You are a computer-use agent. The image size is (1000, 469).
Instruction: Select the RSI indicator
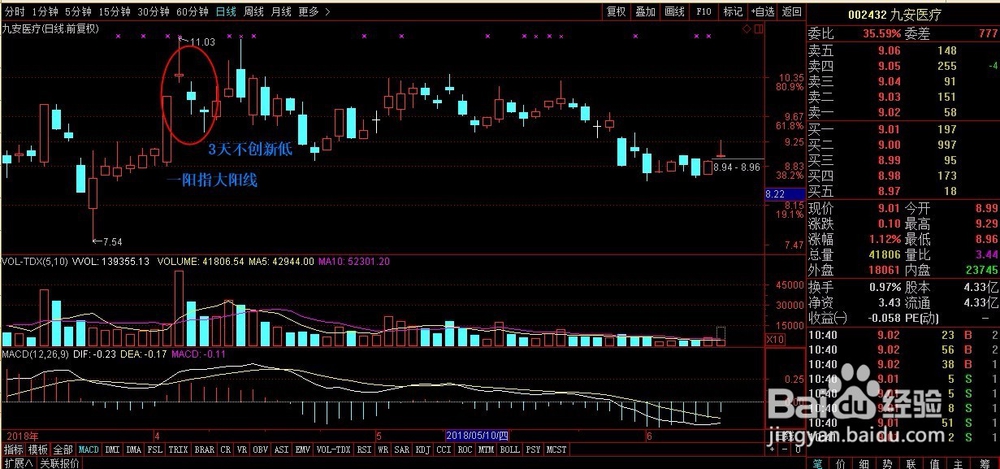(365, 450)
